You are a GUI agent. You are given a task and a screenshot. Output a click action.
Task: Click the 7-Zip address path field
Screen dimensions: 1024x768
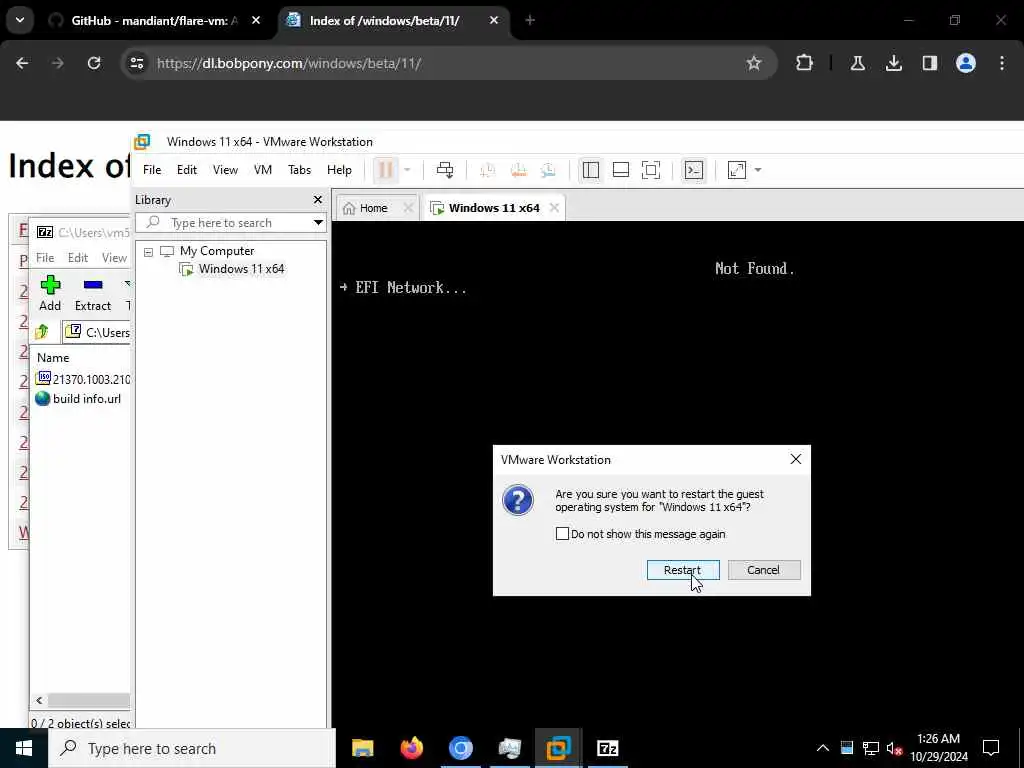97,332
